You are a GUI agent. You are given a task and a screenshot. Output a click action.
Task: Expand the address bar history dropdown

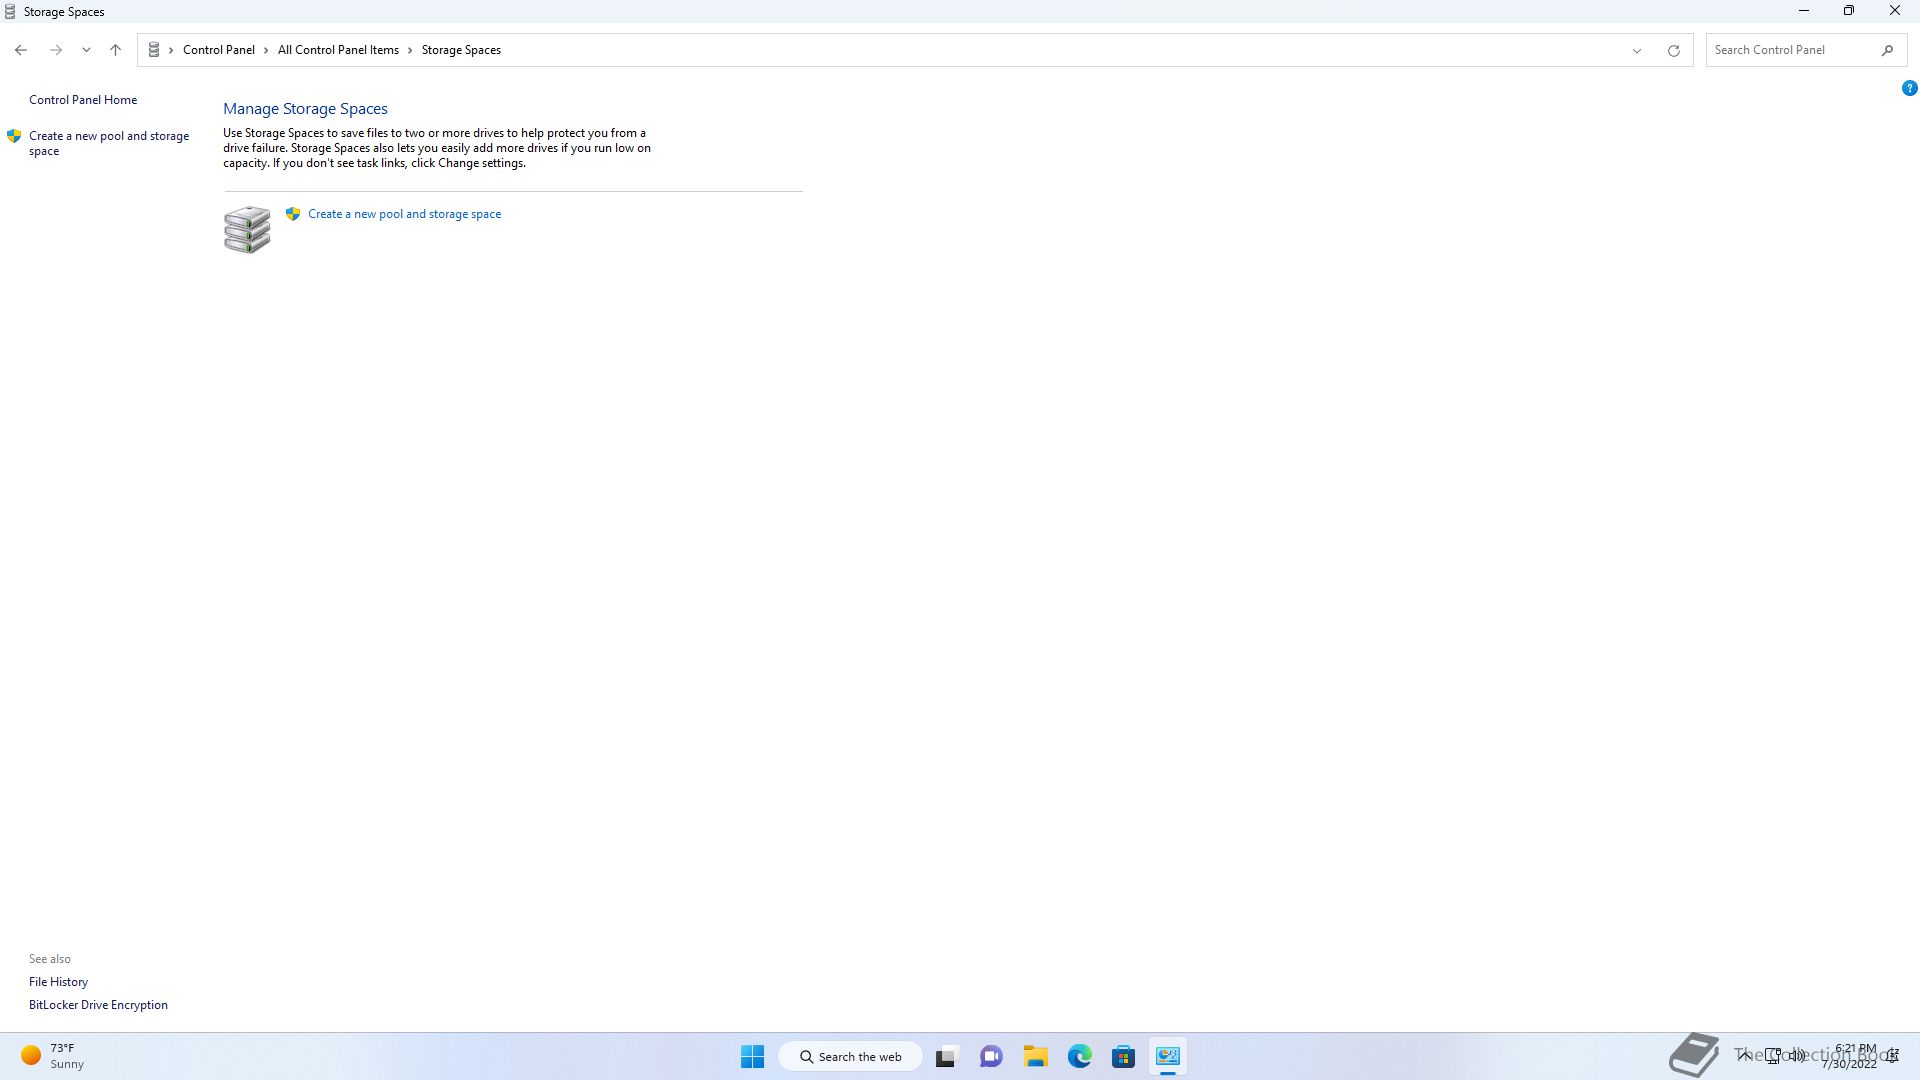click(1637, 50)
